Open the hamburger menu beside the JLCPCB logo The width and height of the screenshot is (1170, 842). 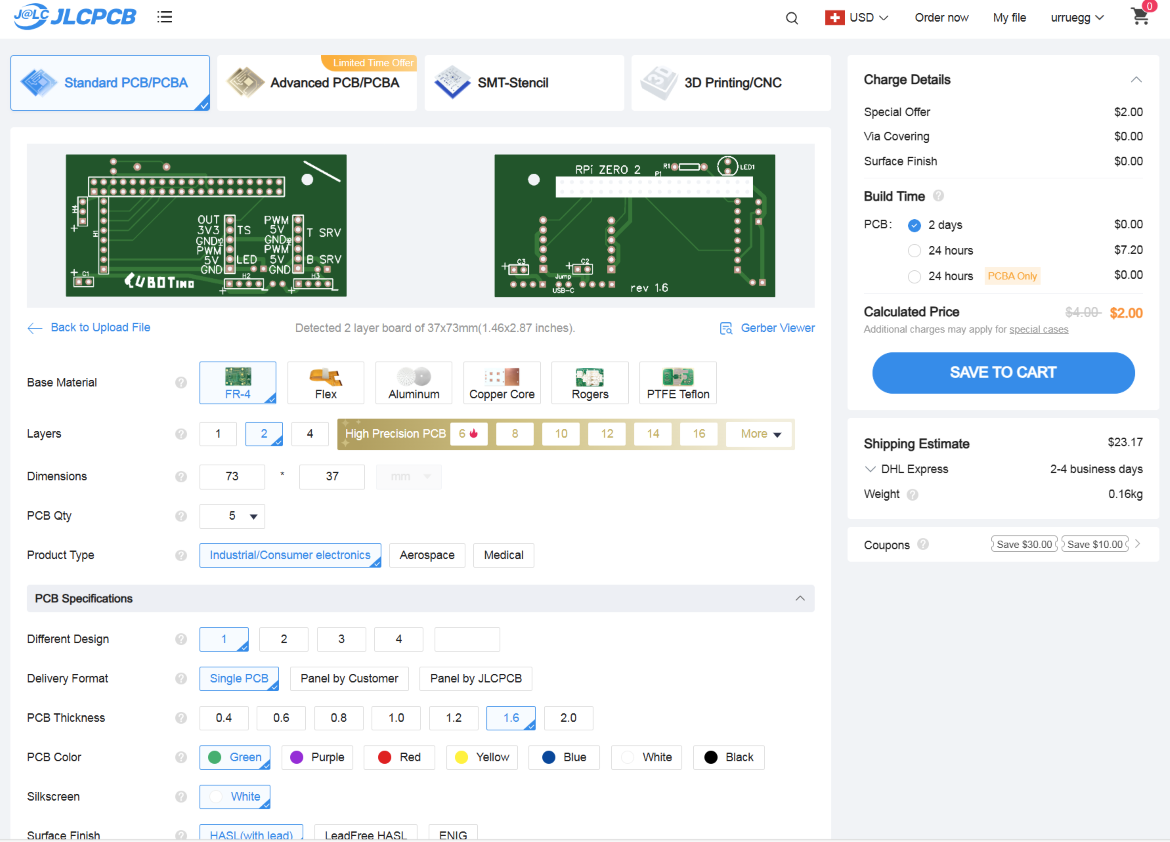click(x=165, y=16)
